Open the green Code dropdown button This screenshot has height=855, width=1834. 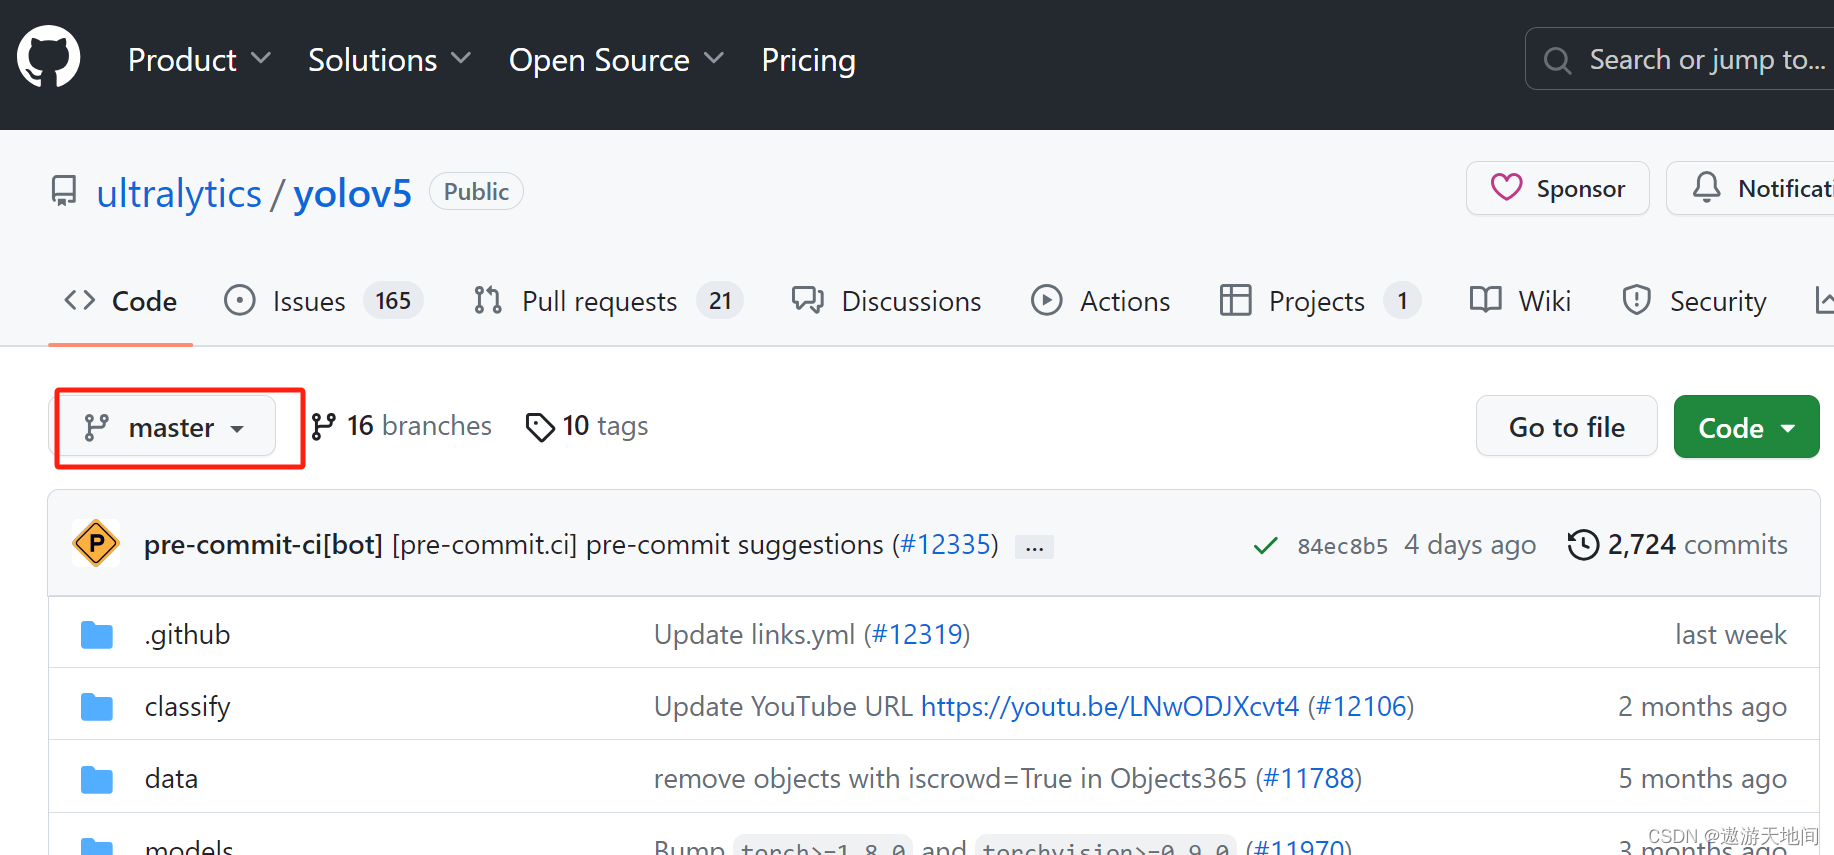(1746, 427)
